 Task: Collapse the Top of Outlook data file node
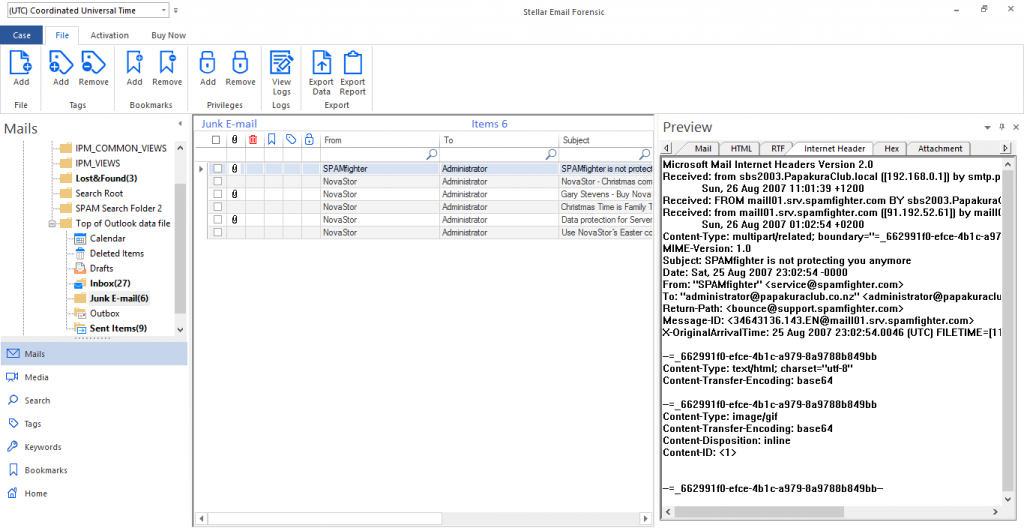click(x=52, y=223)
